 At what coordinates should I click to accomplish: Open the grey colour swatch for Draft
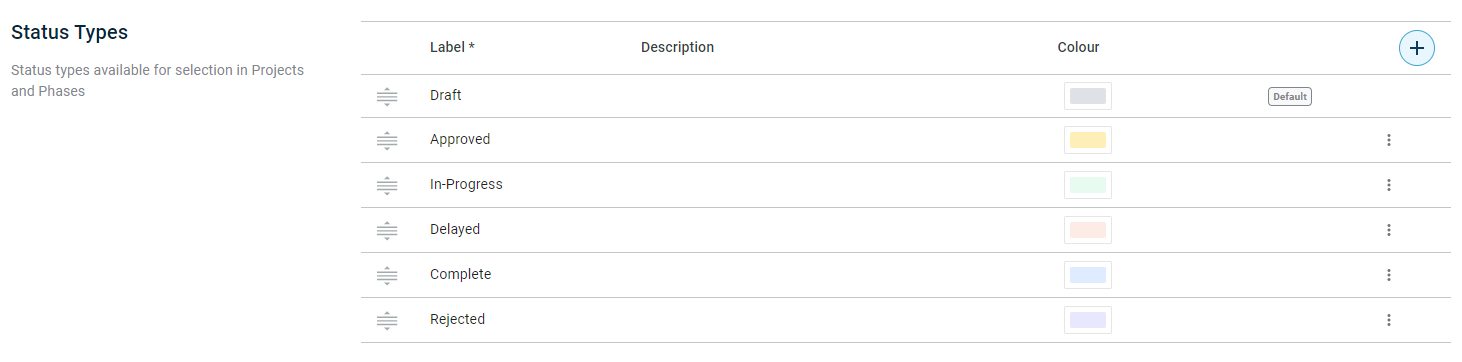[x=1088, y=96]
